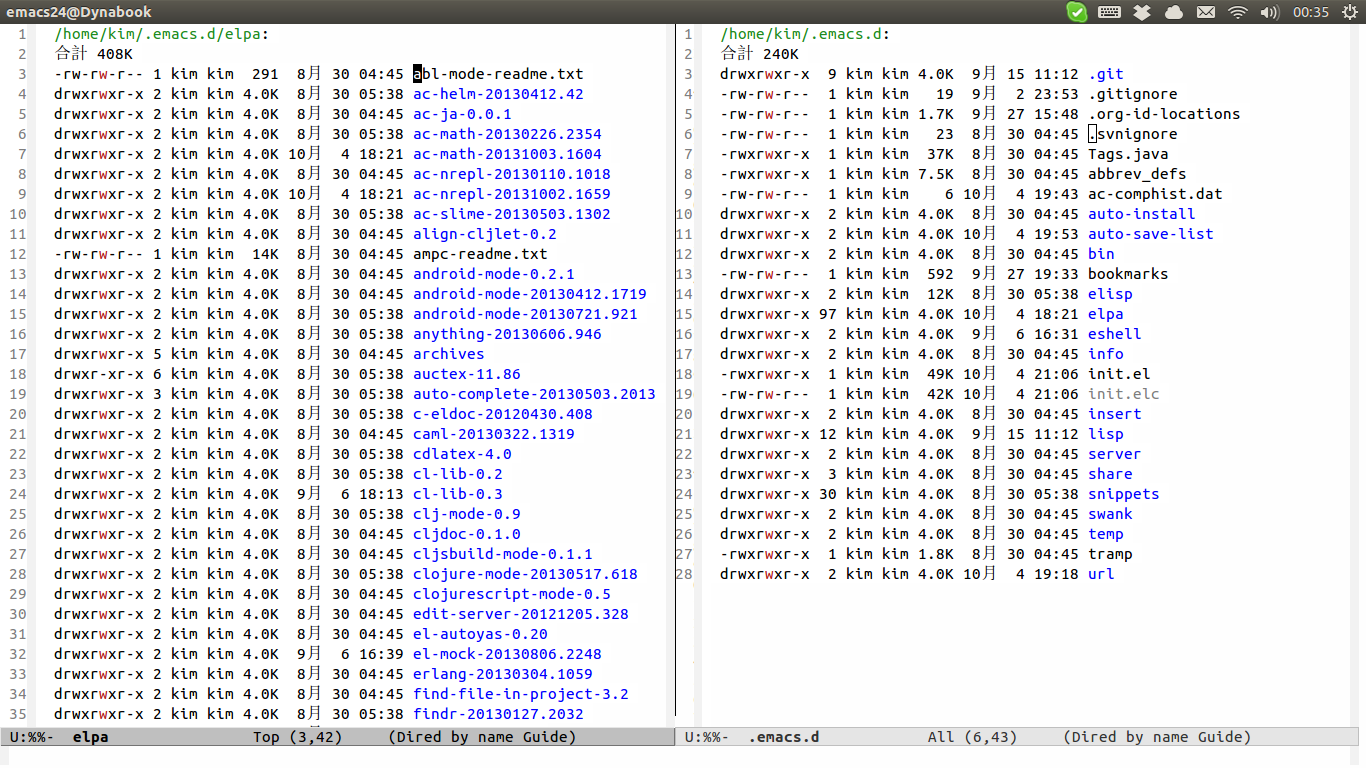The height and width of the screenshot is (768, 1366).
Task: Open the keyboard input method indicator
Action: (x=1109, y=12)
